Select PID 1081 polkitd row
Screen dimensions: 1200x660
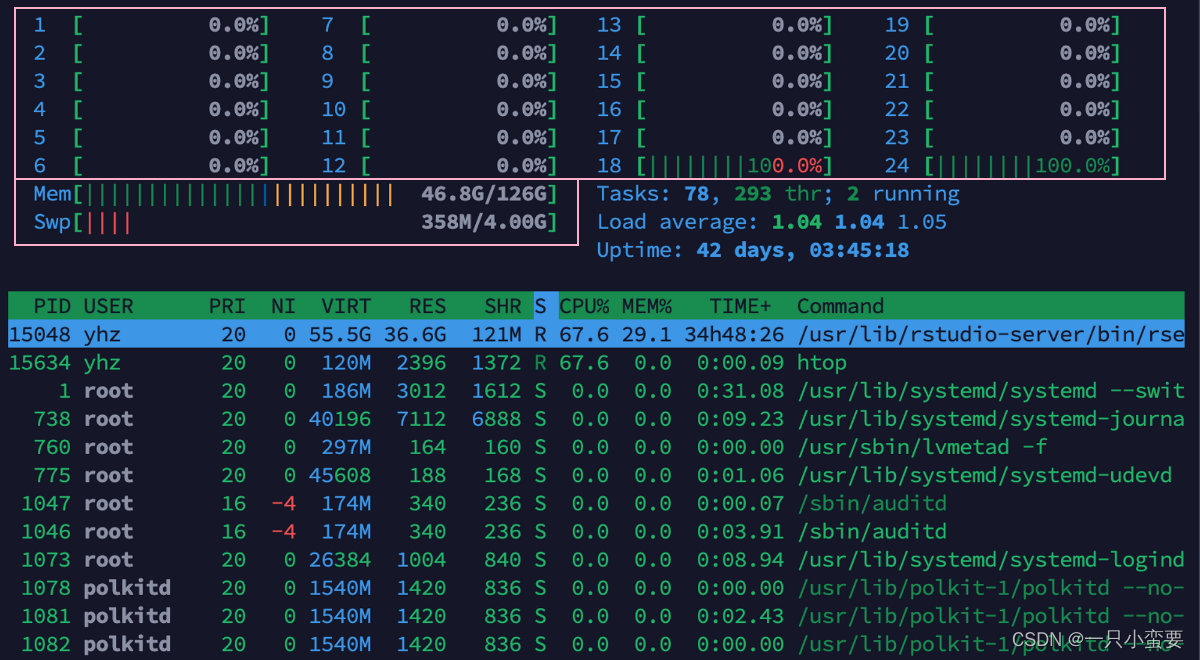(596, 615)
